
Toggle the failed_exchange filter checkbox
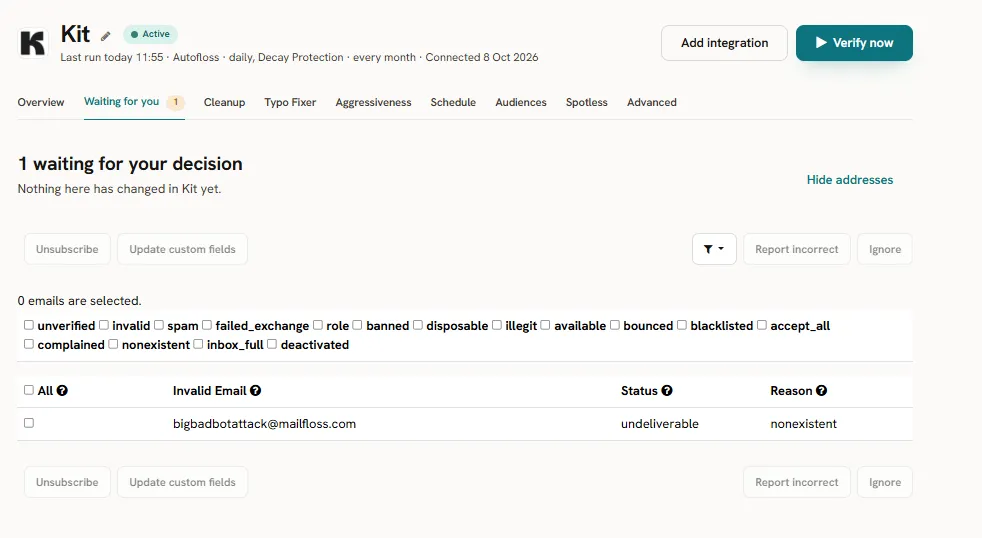tap(207, 324)
